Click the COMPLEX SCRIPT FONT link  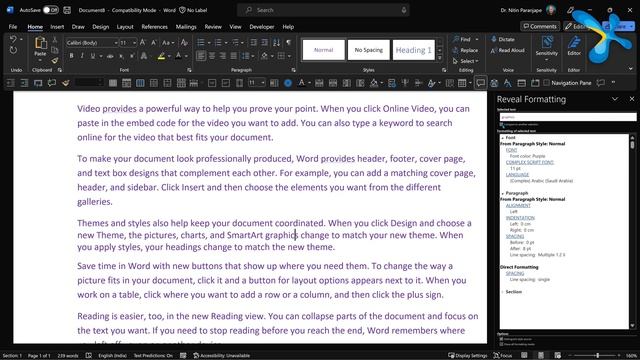530,162
